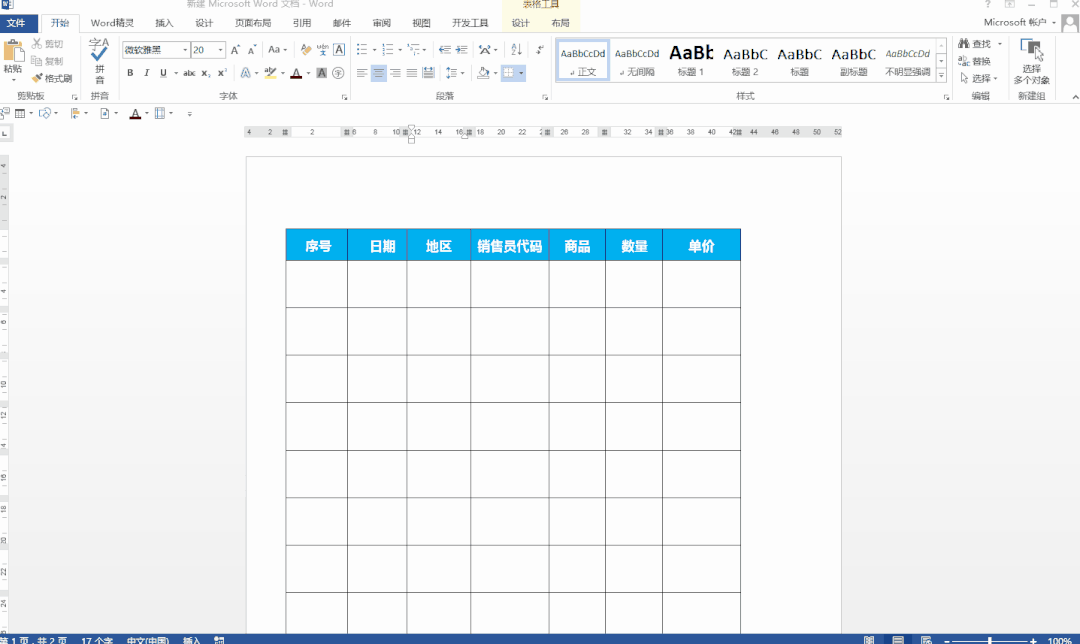The image size is (1080, 644).
Task: Click the Read Mode icon in status bar
Action: [x=869, y=640]
